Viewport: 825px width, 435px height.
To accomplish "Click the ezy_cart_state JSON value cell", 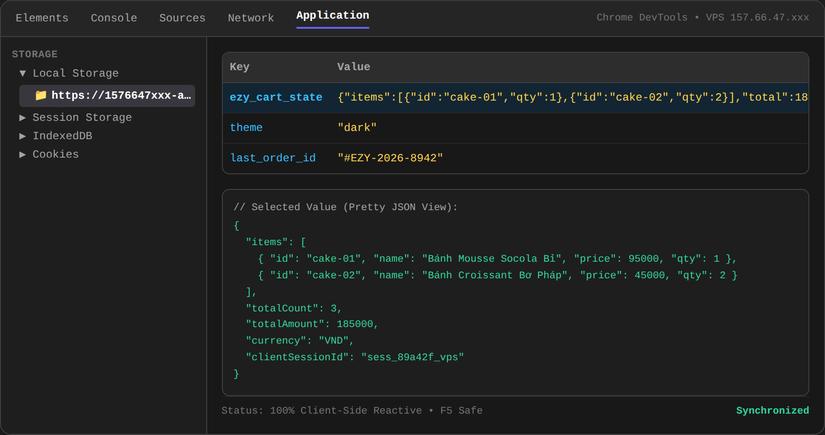I will [572, 97].
